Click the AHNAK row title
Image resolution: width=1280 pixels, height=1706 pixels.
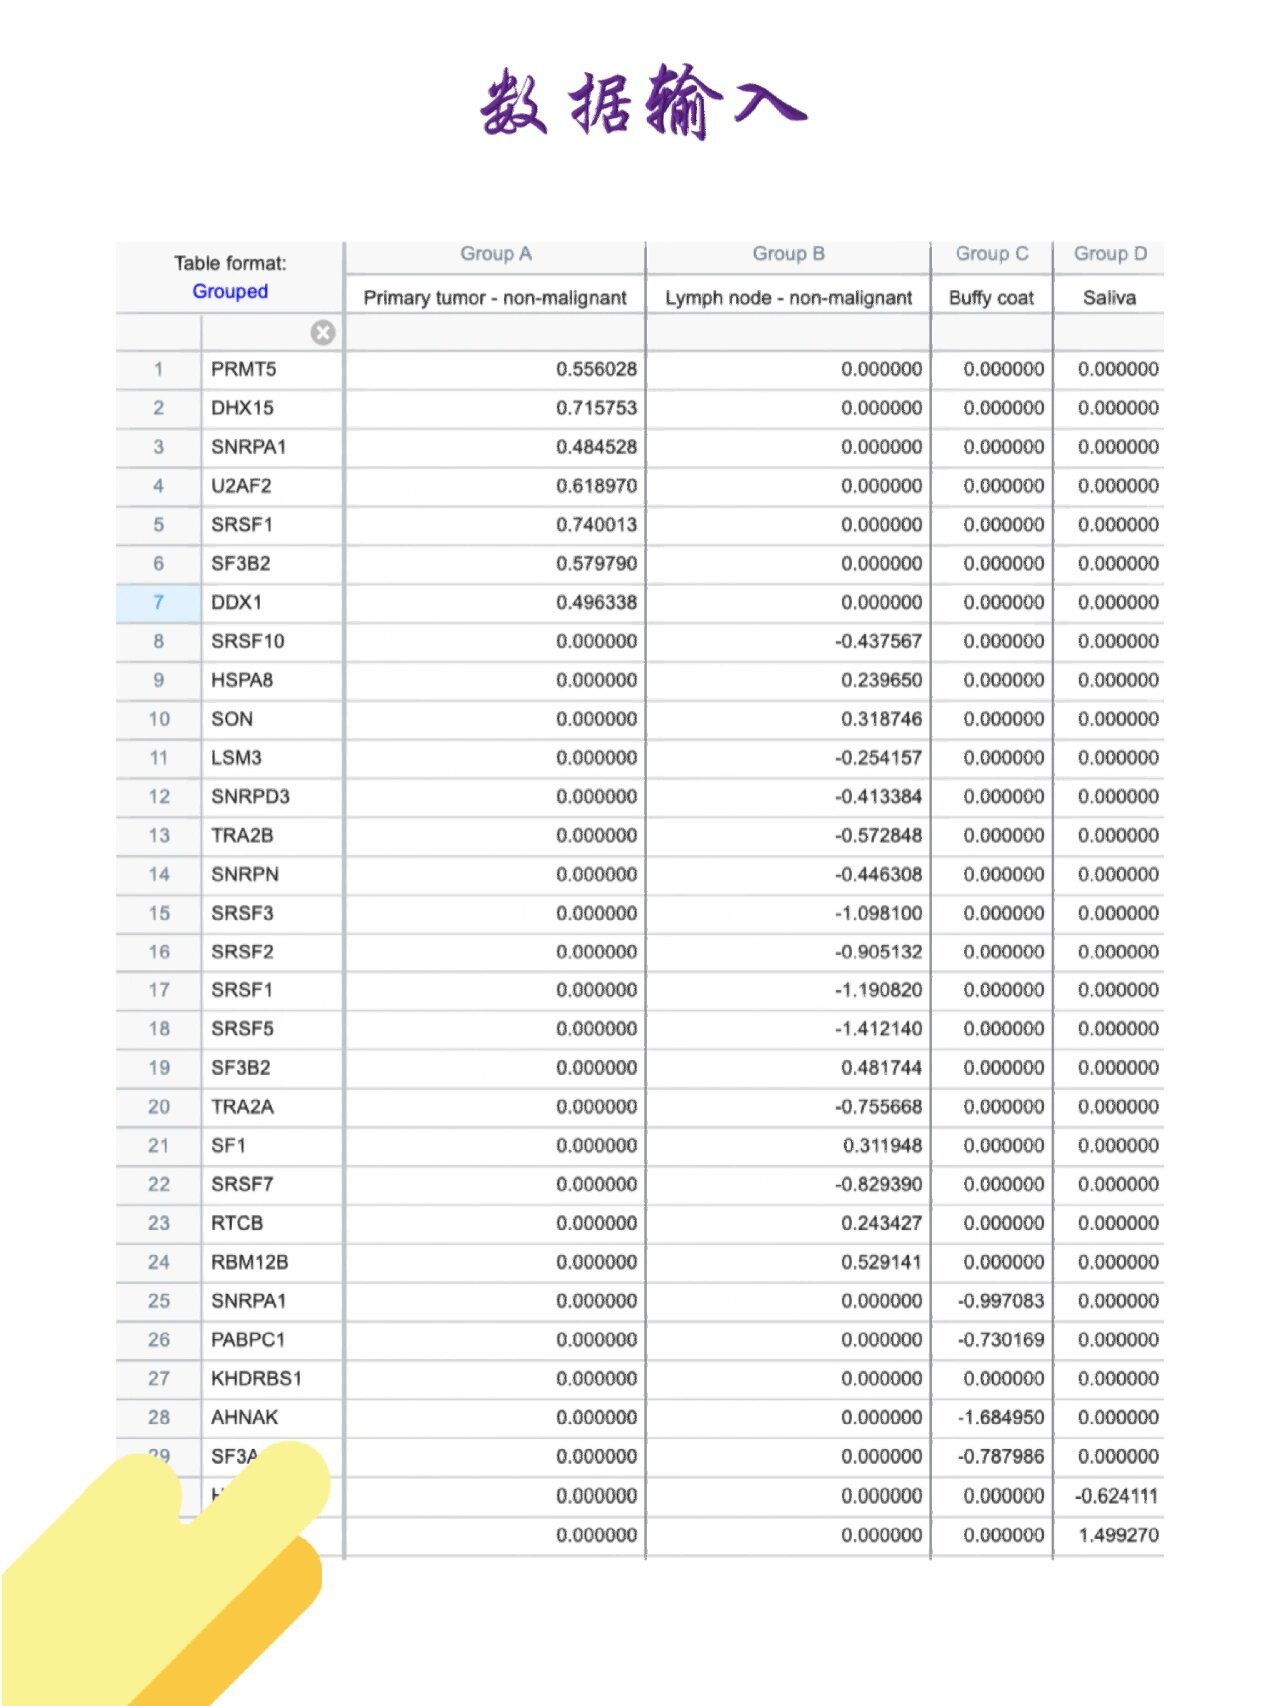click(245, 1418)
